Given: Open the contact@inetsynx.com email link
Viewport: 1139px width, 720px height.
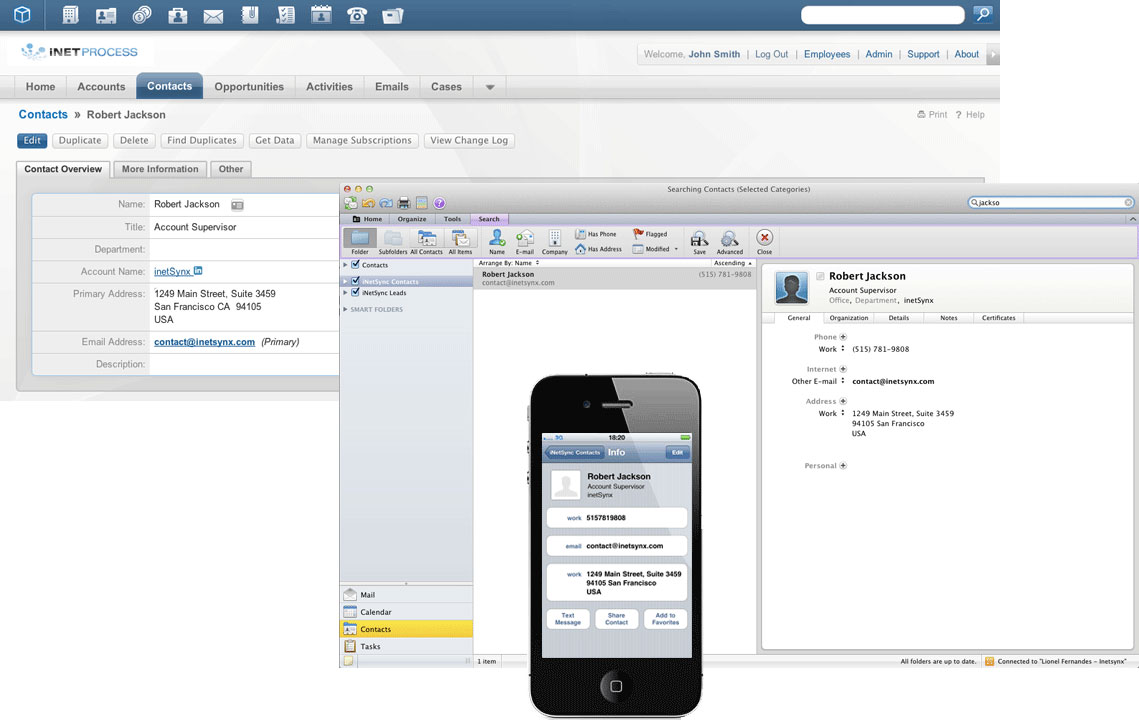Looking at the screenshot, I should [x=204, y=342].
